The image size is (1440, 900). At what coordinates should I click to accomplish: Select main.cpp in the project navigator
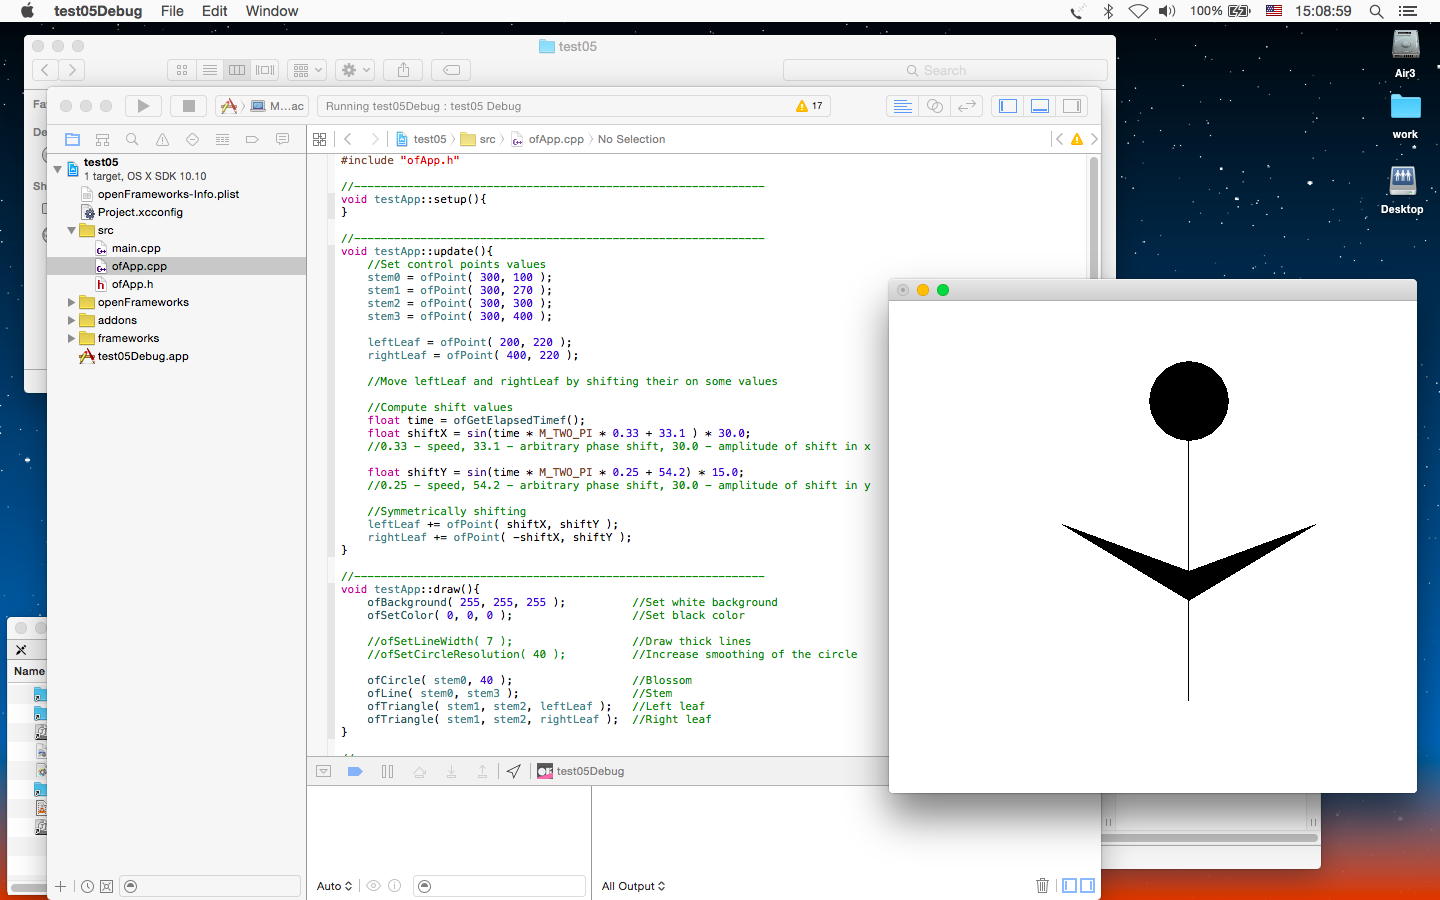136,248
